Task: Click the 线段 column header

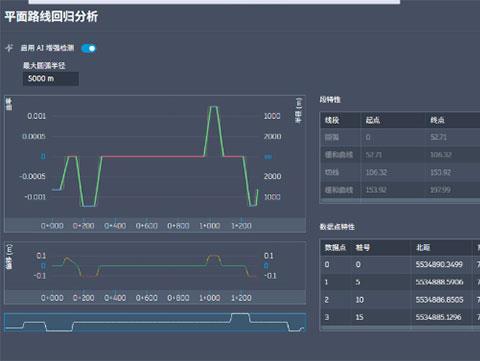Action: pyautogui.click(x=332, y=120)
